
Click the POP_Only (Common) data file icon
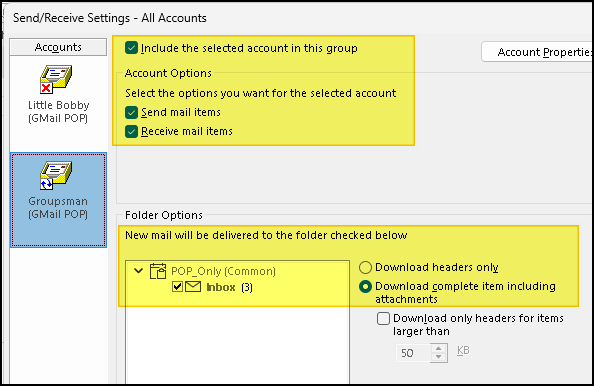158,271
